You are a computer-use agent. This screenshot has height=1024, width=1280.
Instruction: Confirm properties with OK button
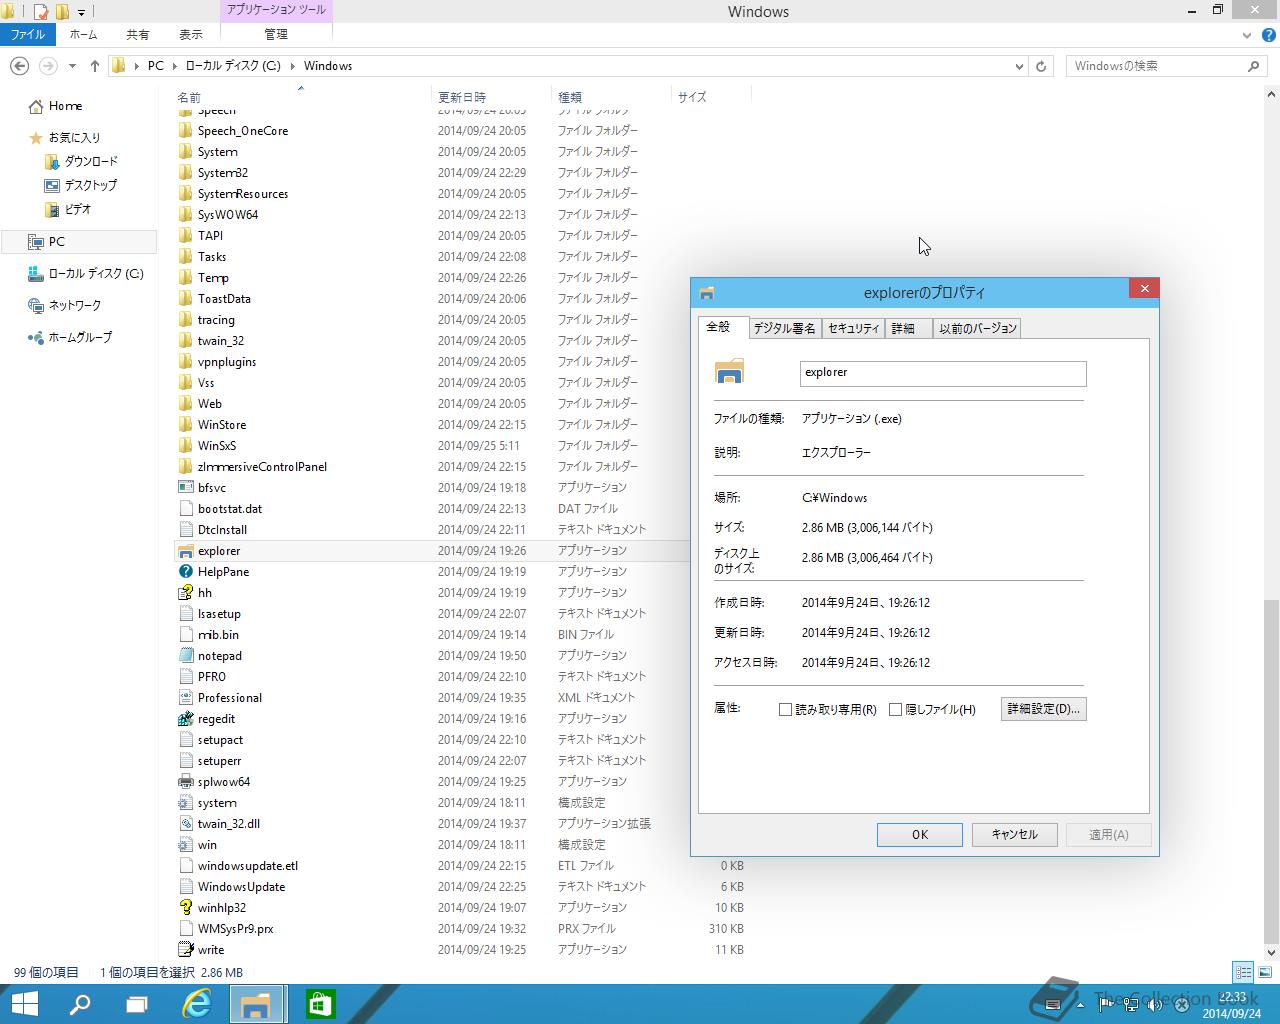pyautogui.click(x=919, y=835)
